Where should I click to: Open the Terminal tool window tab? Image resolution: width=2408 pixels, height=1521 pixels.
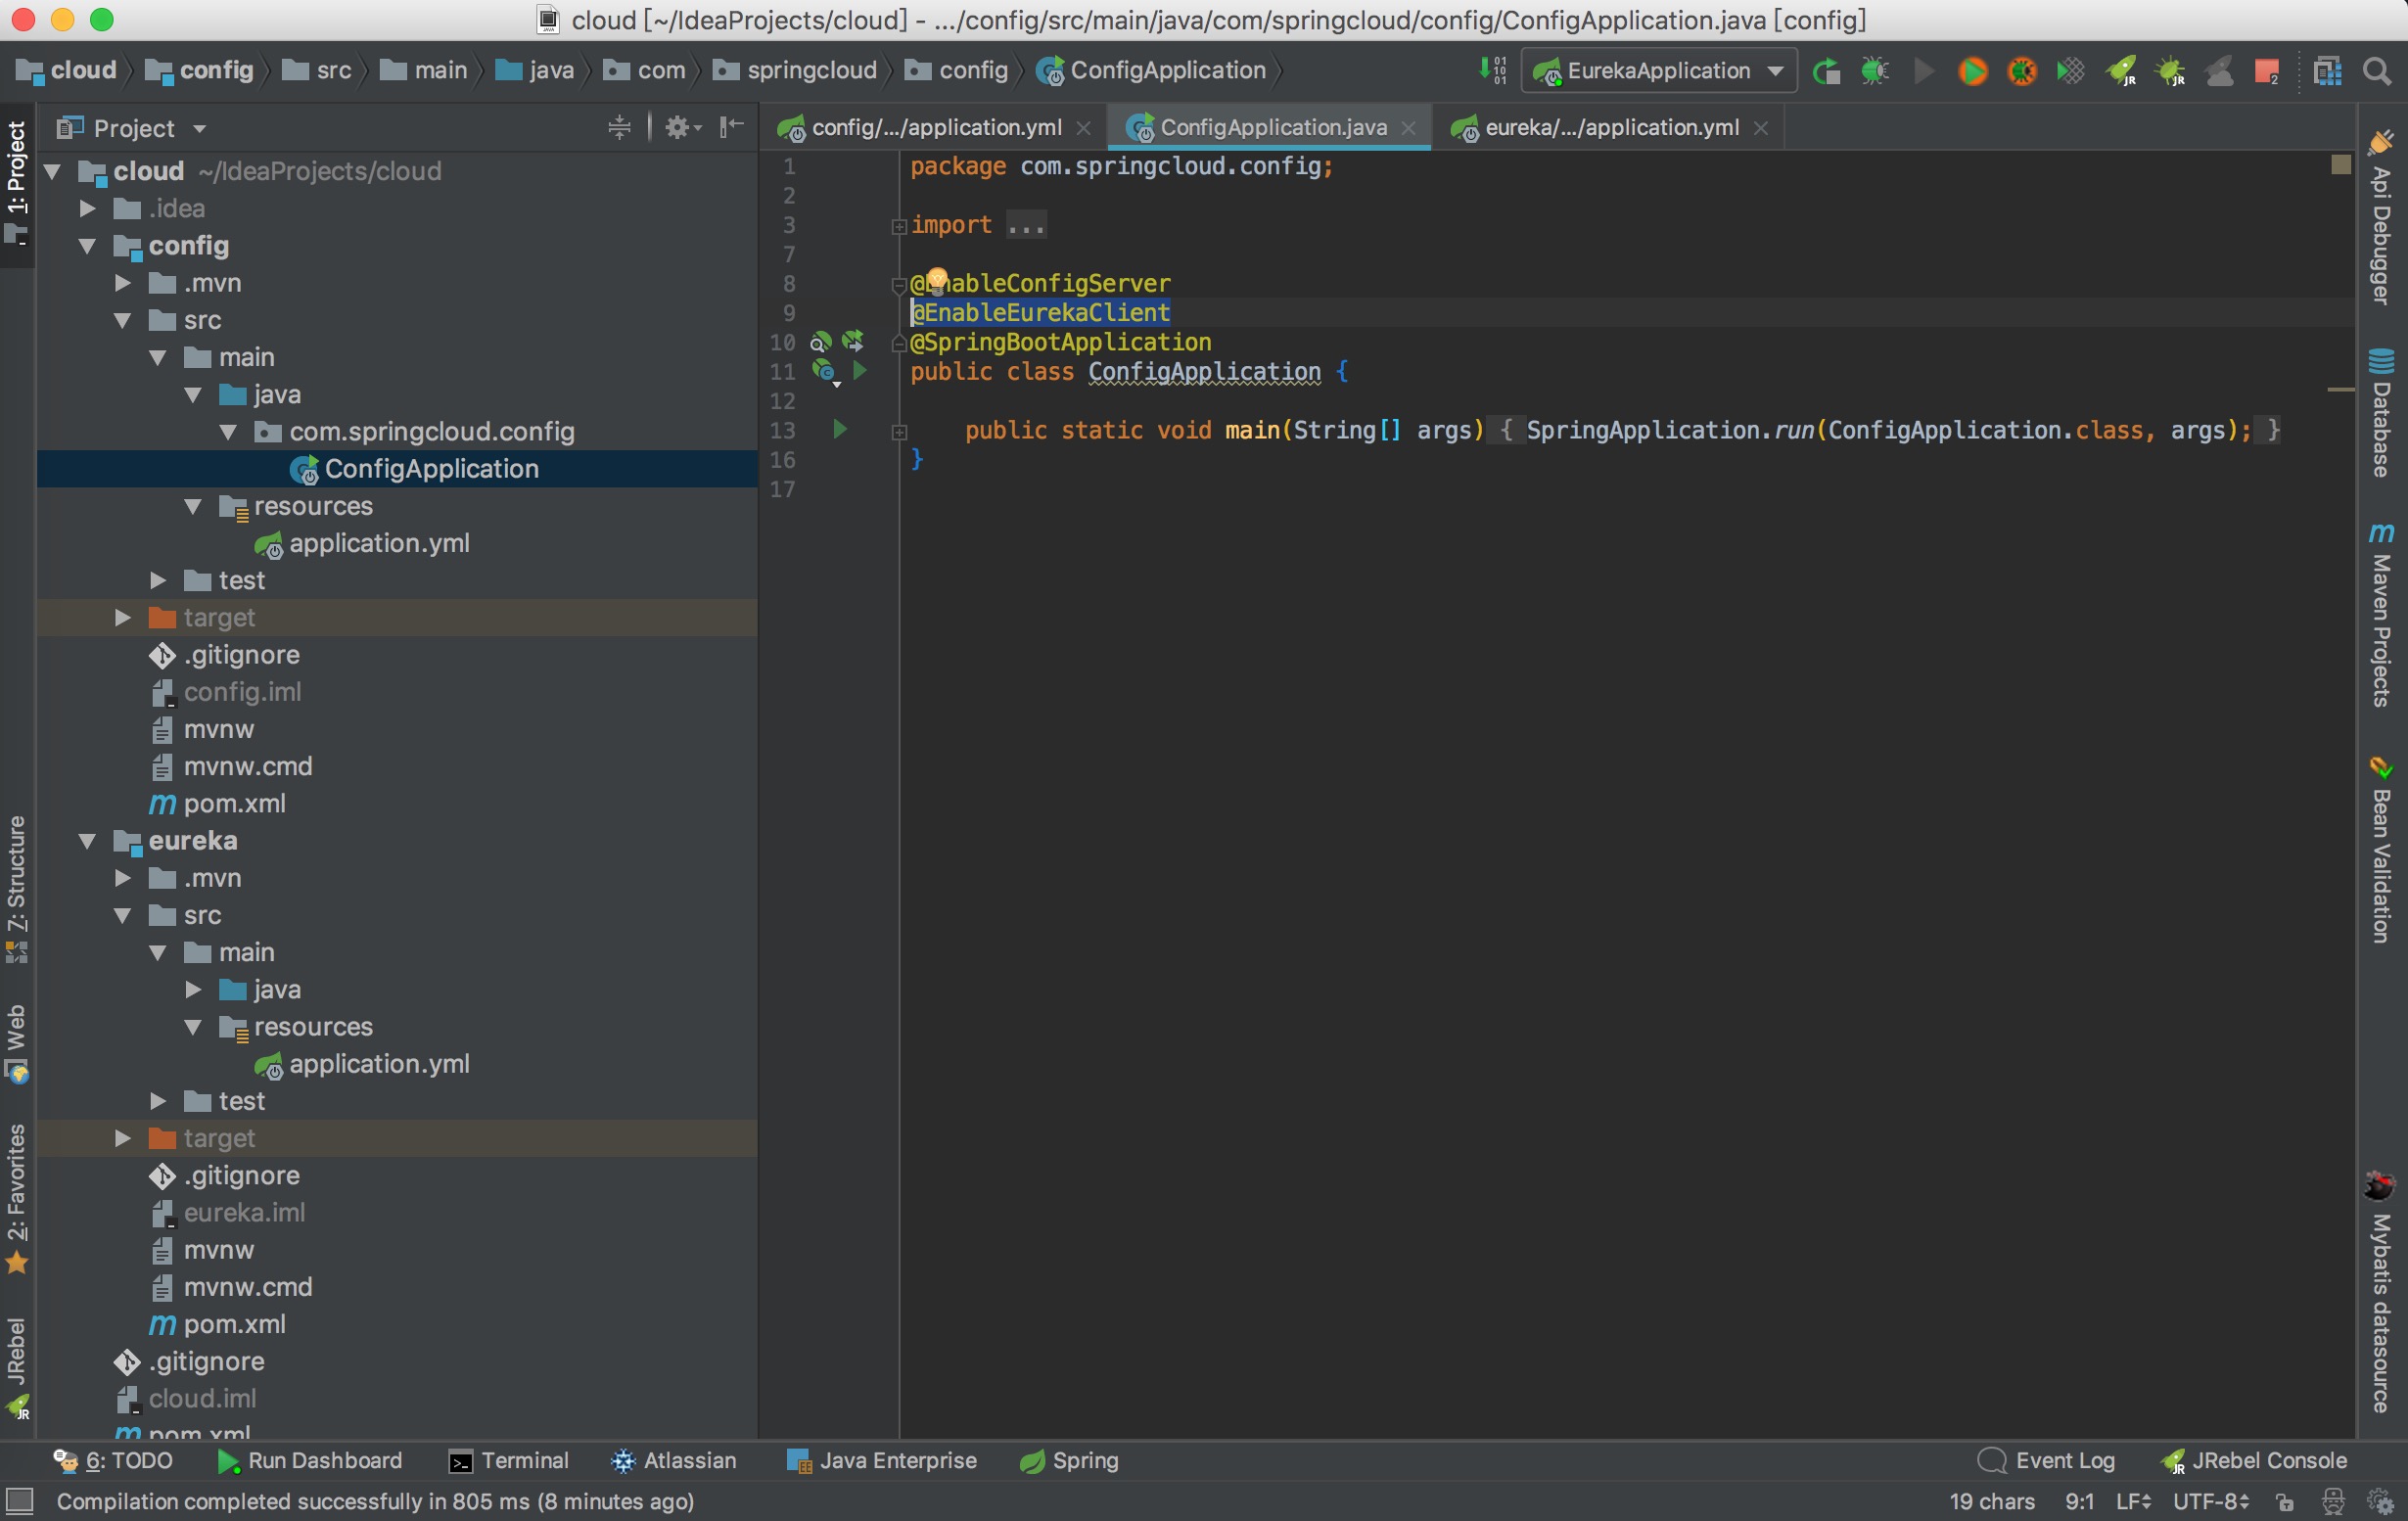point(509,1460)
